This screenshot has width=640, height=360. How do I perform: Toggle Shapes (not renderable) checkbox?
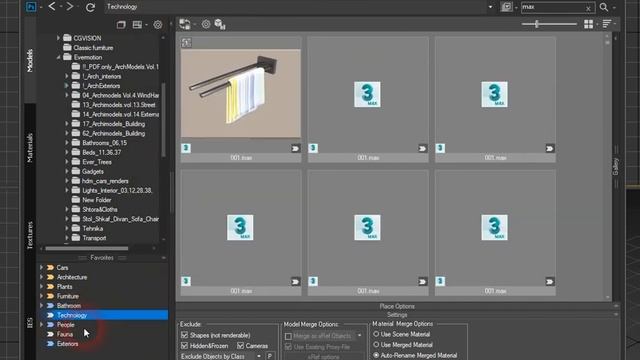point(184,335)
